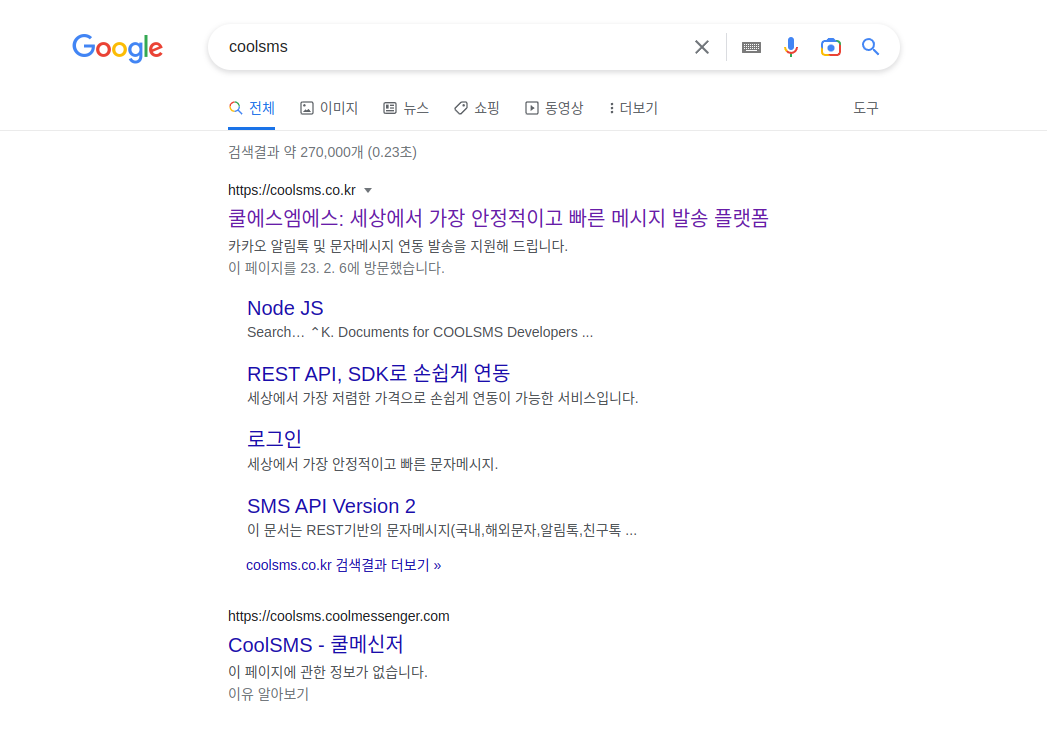1047x732 pixels.
Task: Open the 도구 tools option
Action: (x=865, y=108)
